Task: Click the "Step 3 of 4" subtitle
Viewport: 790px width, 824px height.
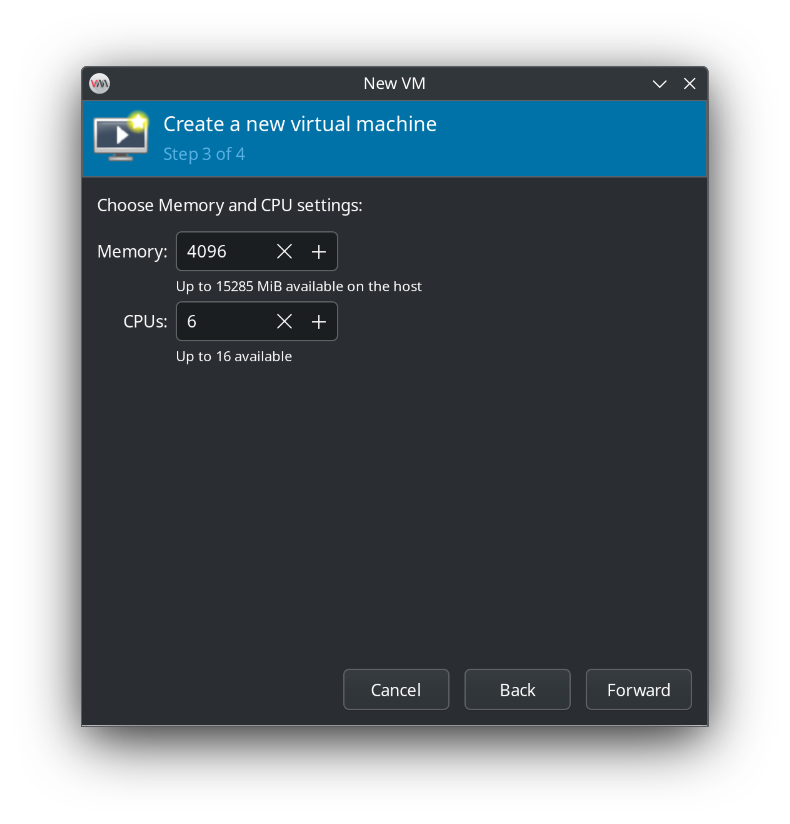Action: tap(204, 154)
